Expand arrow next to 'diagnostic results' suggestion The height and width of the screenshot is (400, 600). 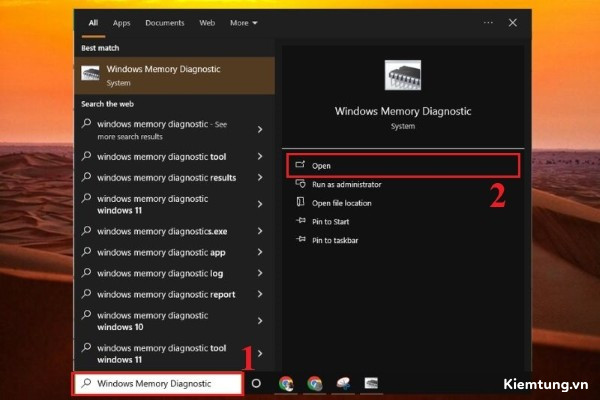pos(260,177)
